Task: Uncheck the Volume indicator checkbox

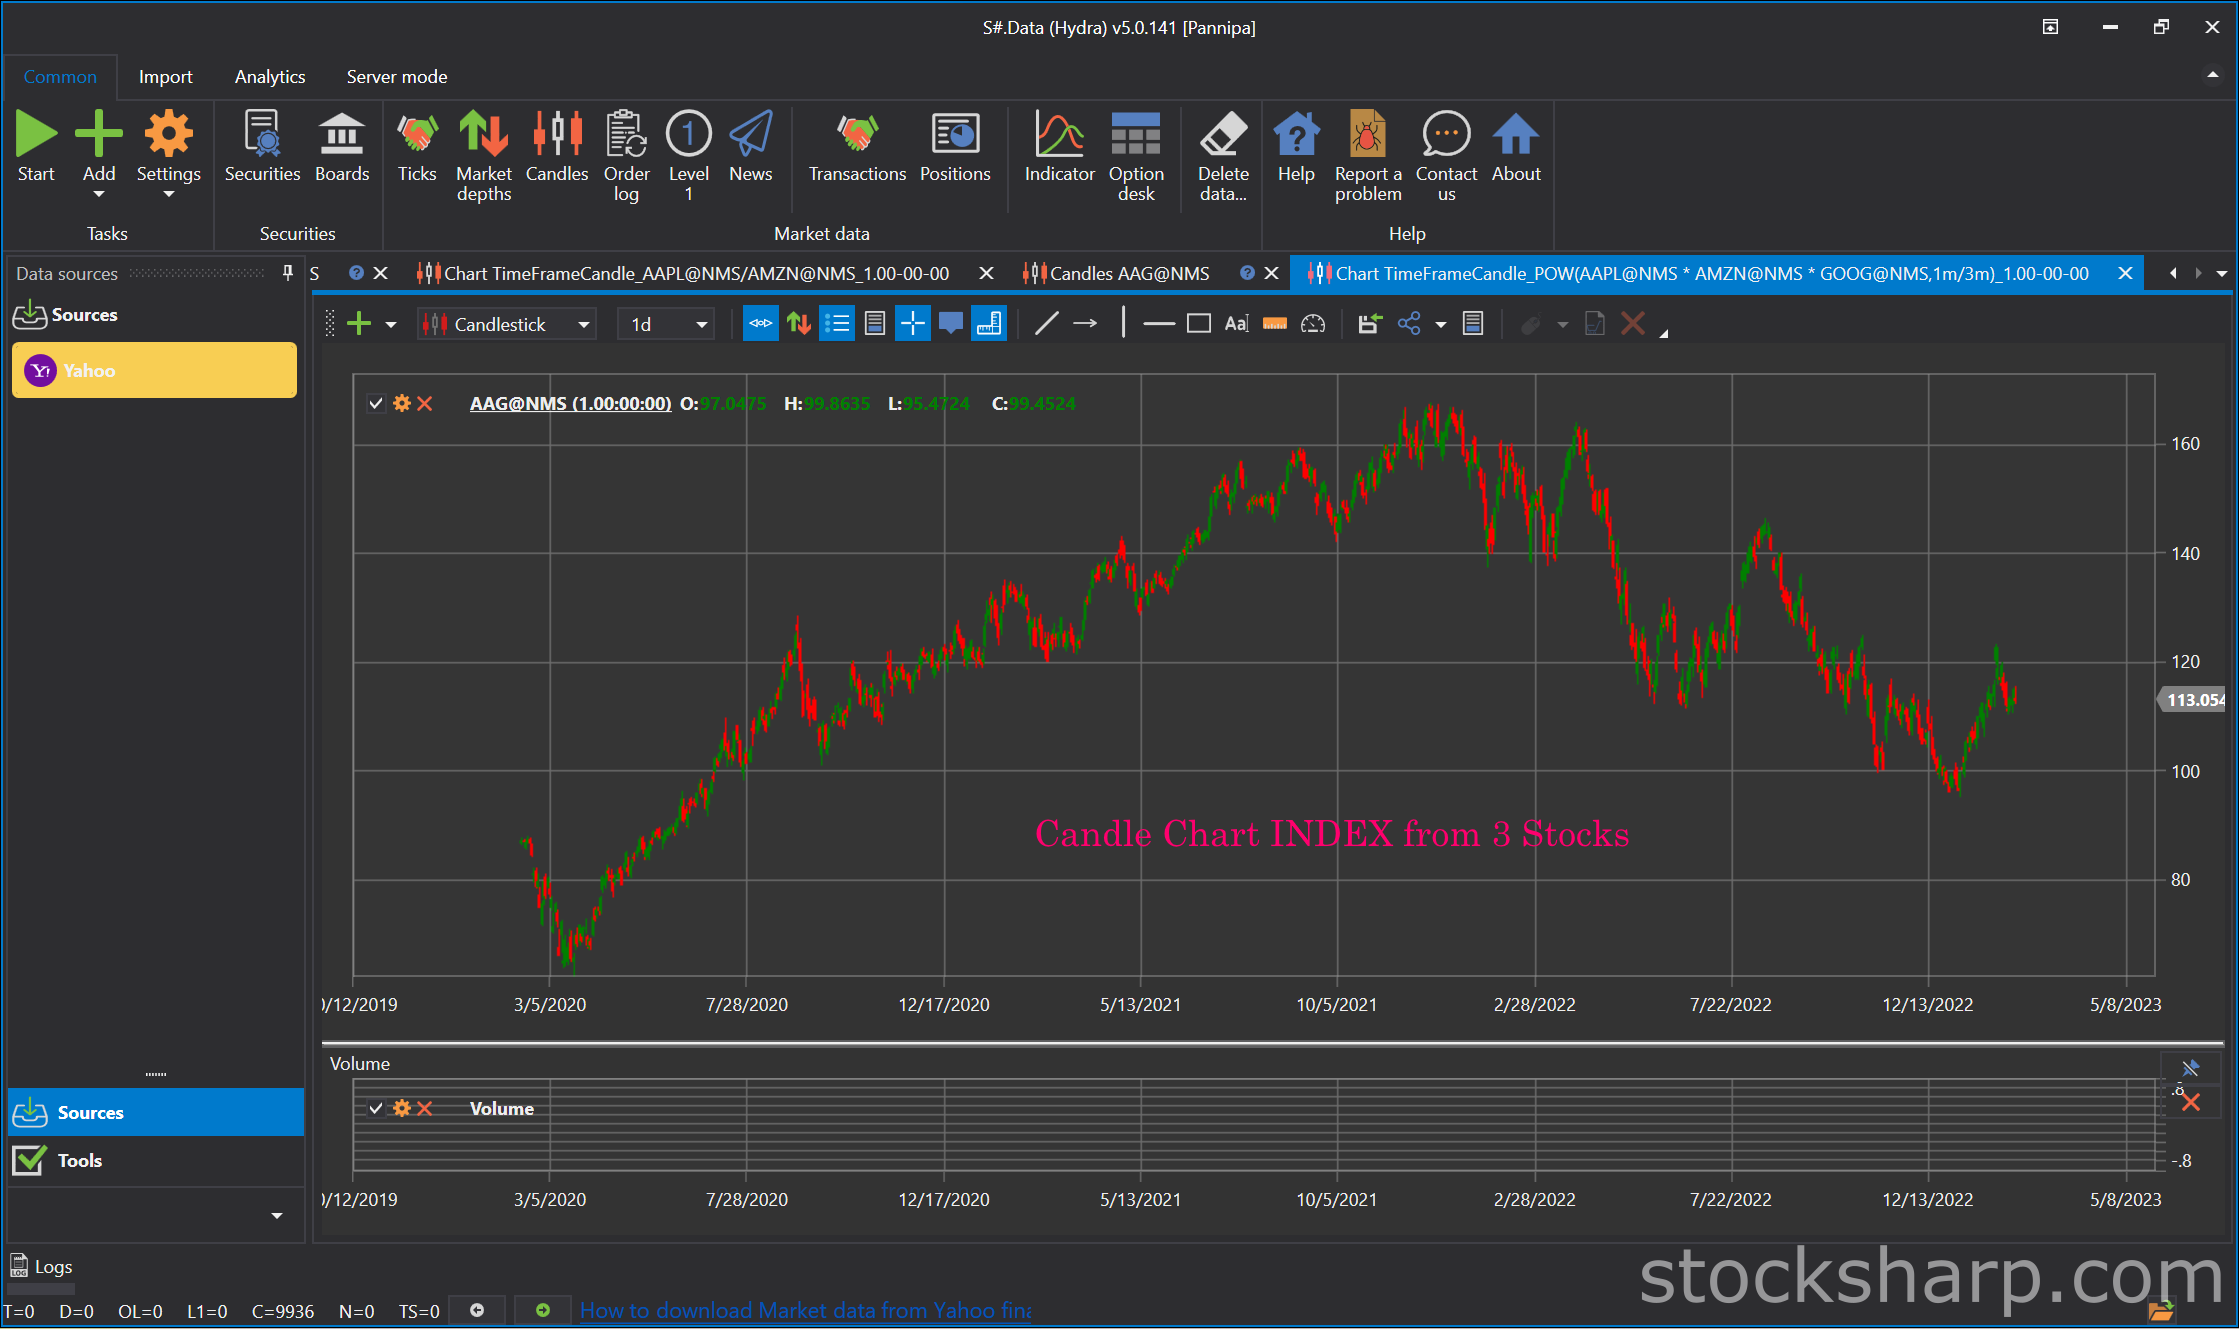Action: coord(376,1108)
